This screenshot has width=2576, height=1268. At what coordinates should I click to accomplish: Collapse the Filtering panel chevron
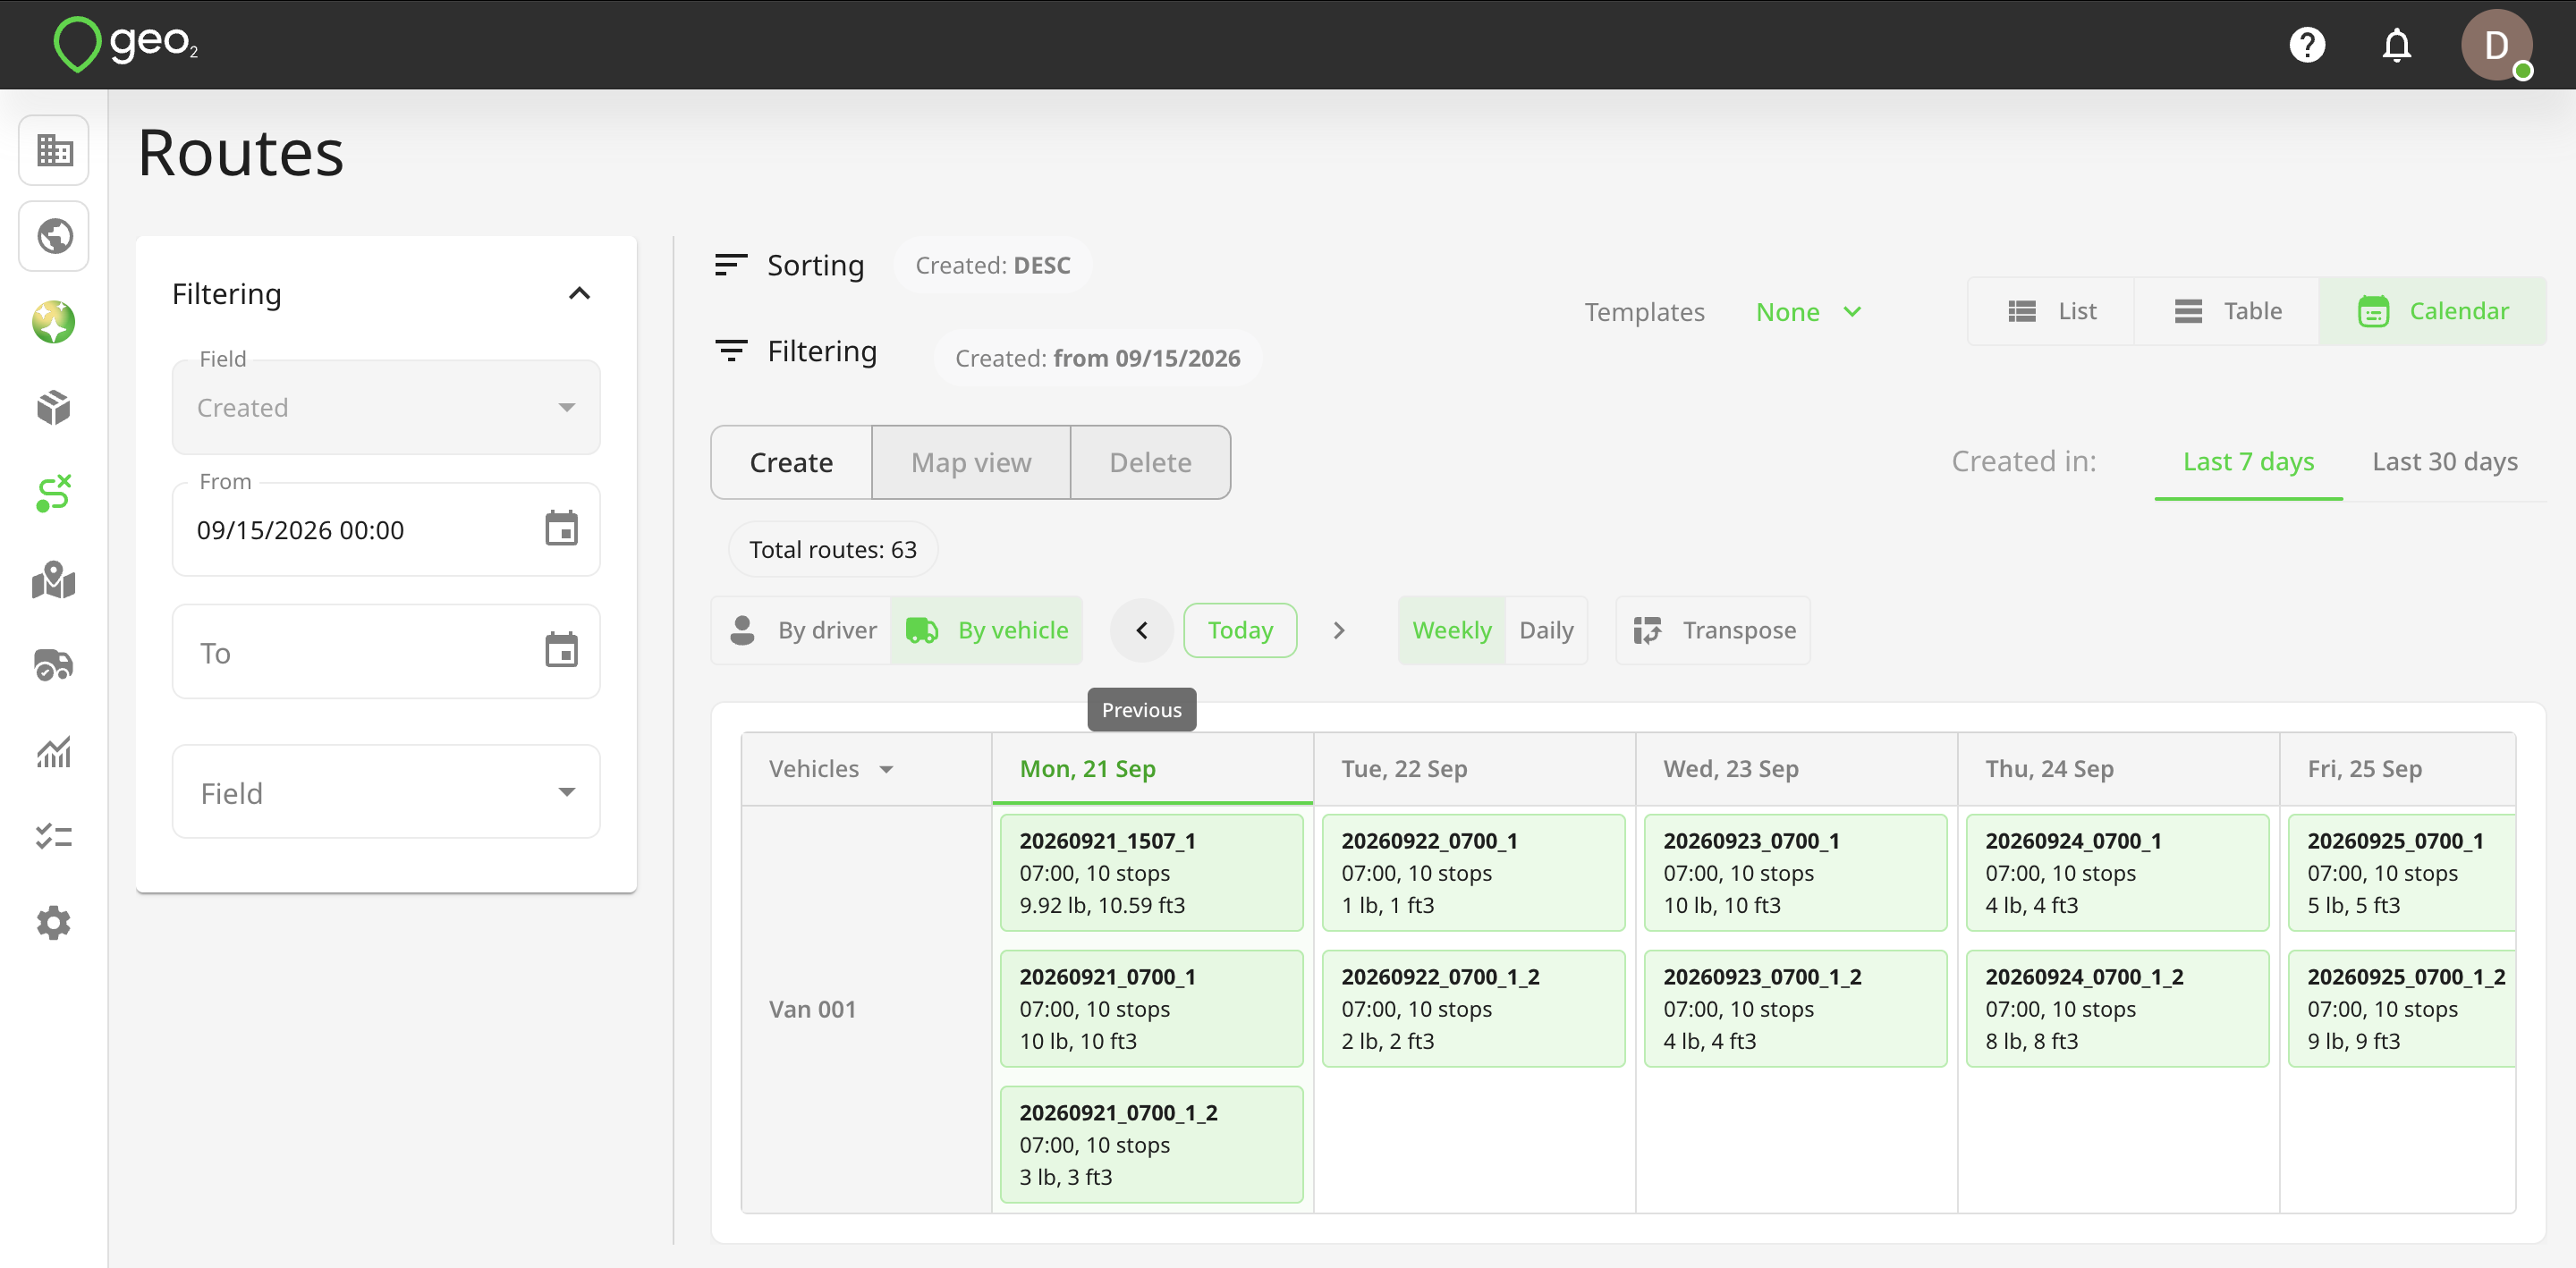click(x=579, y=293)
